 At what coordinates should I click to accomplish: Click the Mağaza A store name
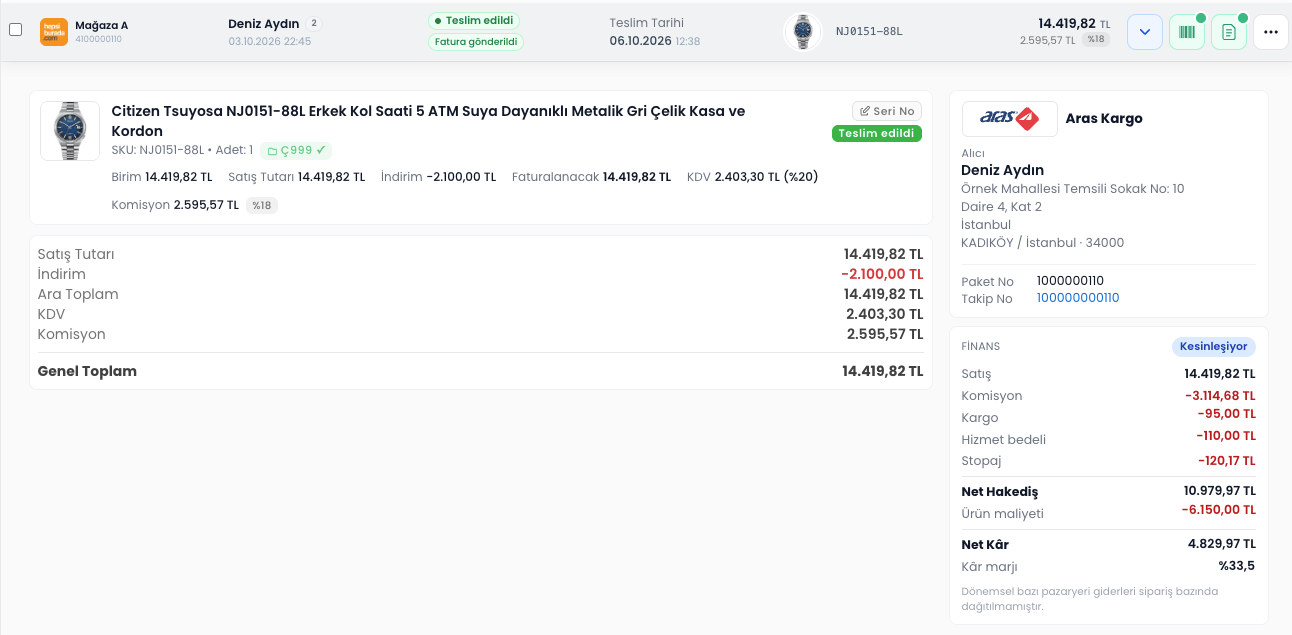[102, 25]
